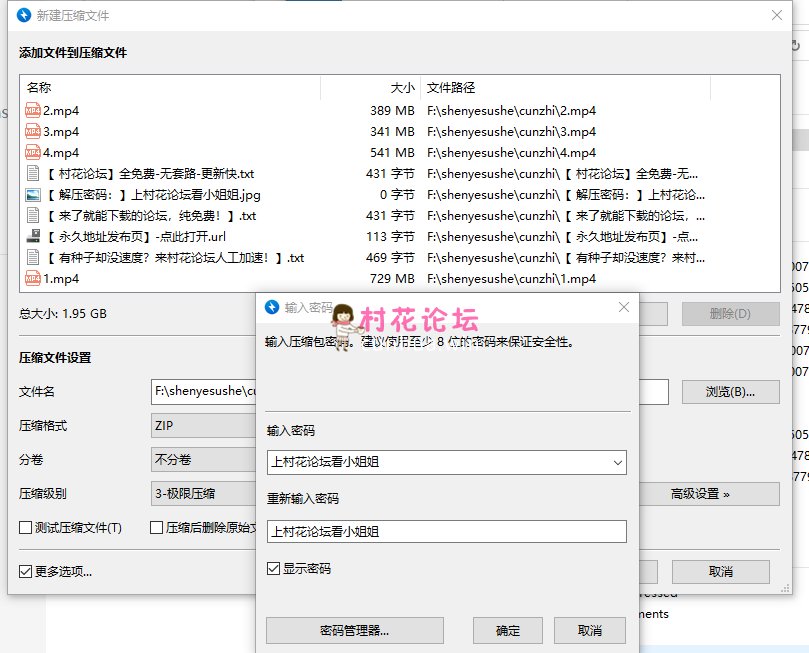809x653 pixels.
Task: Click the 4.mp4 video file icon
Action: coord(33,153)
